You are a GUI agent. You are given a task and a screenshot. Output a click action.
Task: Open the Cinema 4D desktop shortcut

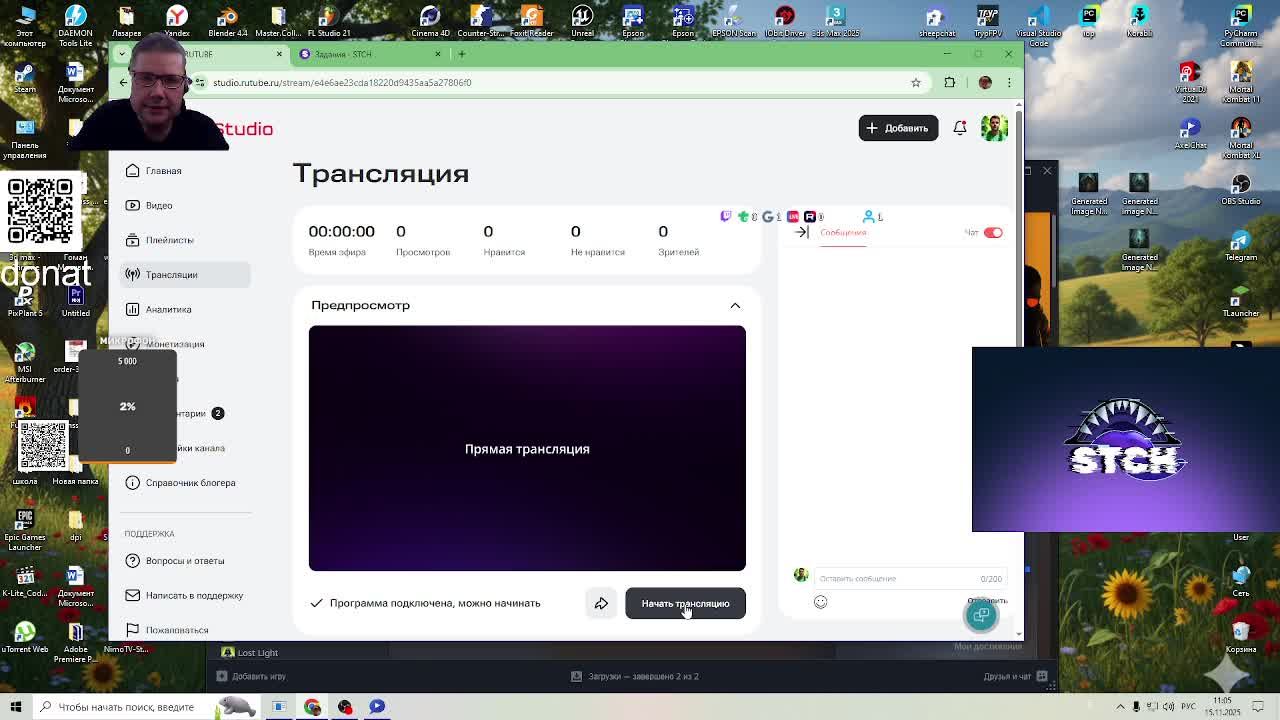pyautogui.click(x=431, y=21)
